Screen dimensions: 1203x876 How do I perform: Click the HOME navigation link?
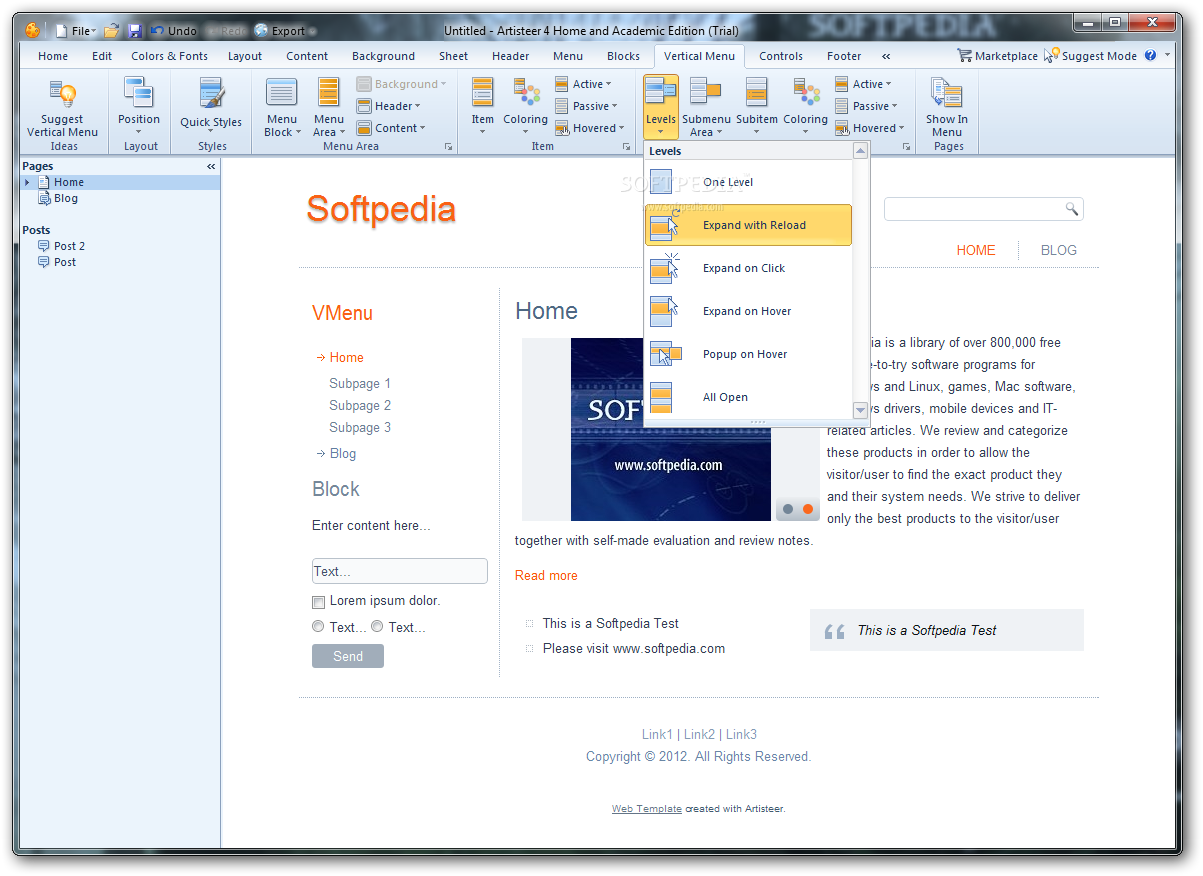[976, 251]
